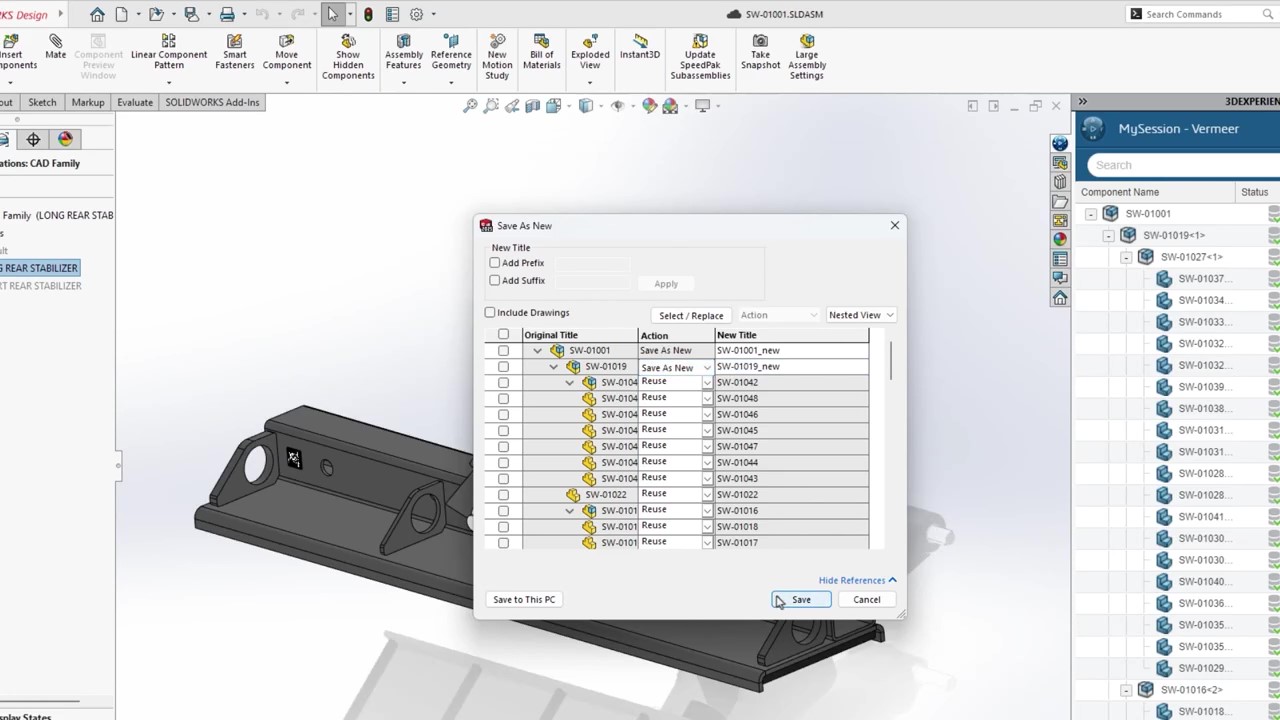Check the Include Drawings option
Image resolution: width=1280 pixels, height=720 pixels.
coord(489,312)
